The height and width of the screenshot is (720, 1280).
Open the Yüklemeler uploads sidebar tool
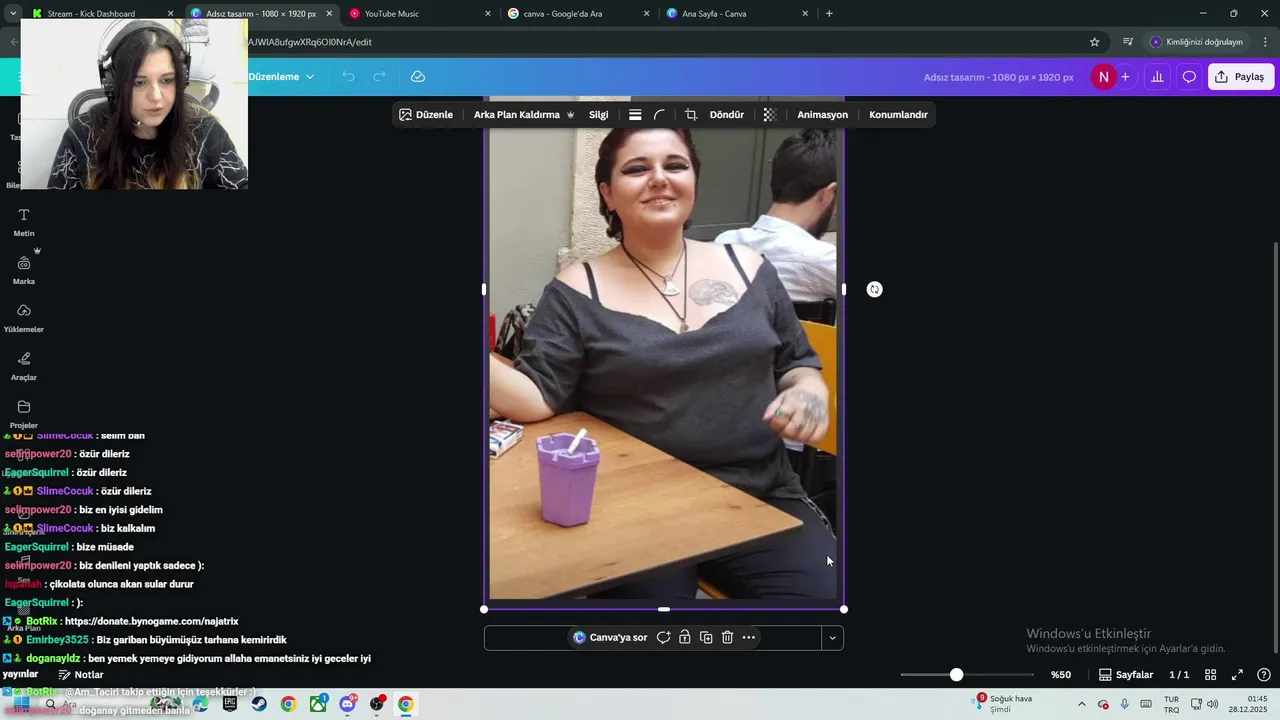pyautogui.click(x=24, y=318)
